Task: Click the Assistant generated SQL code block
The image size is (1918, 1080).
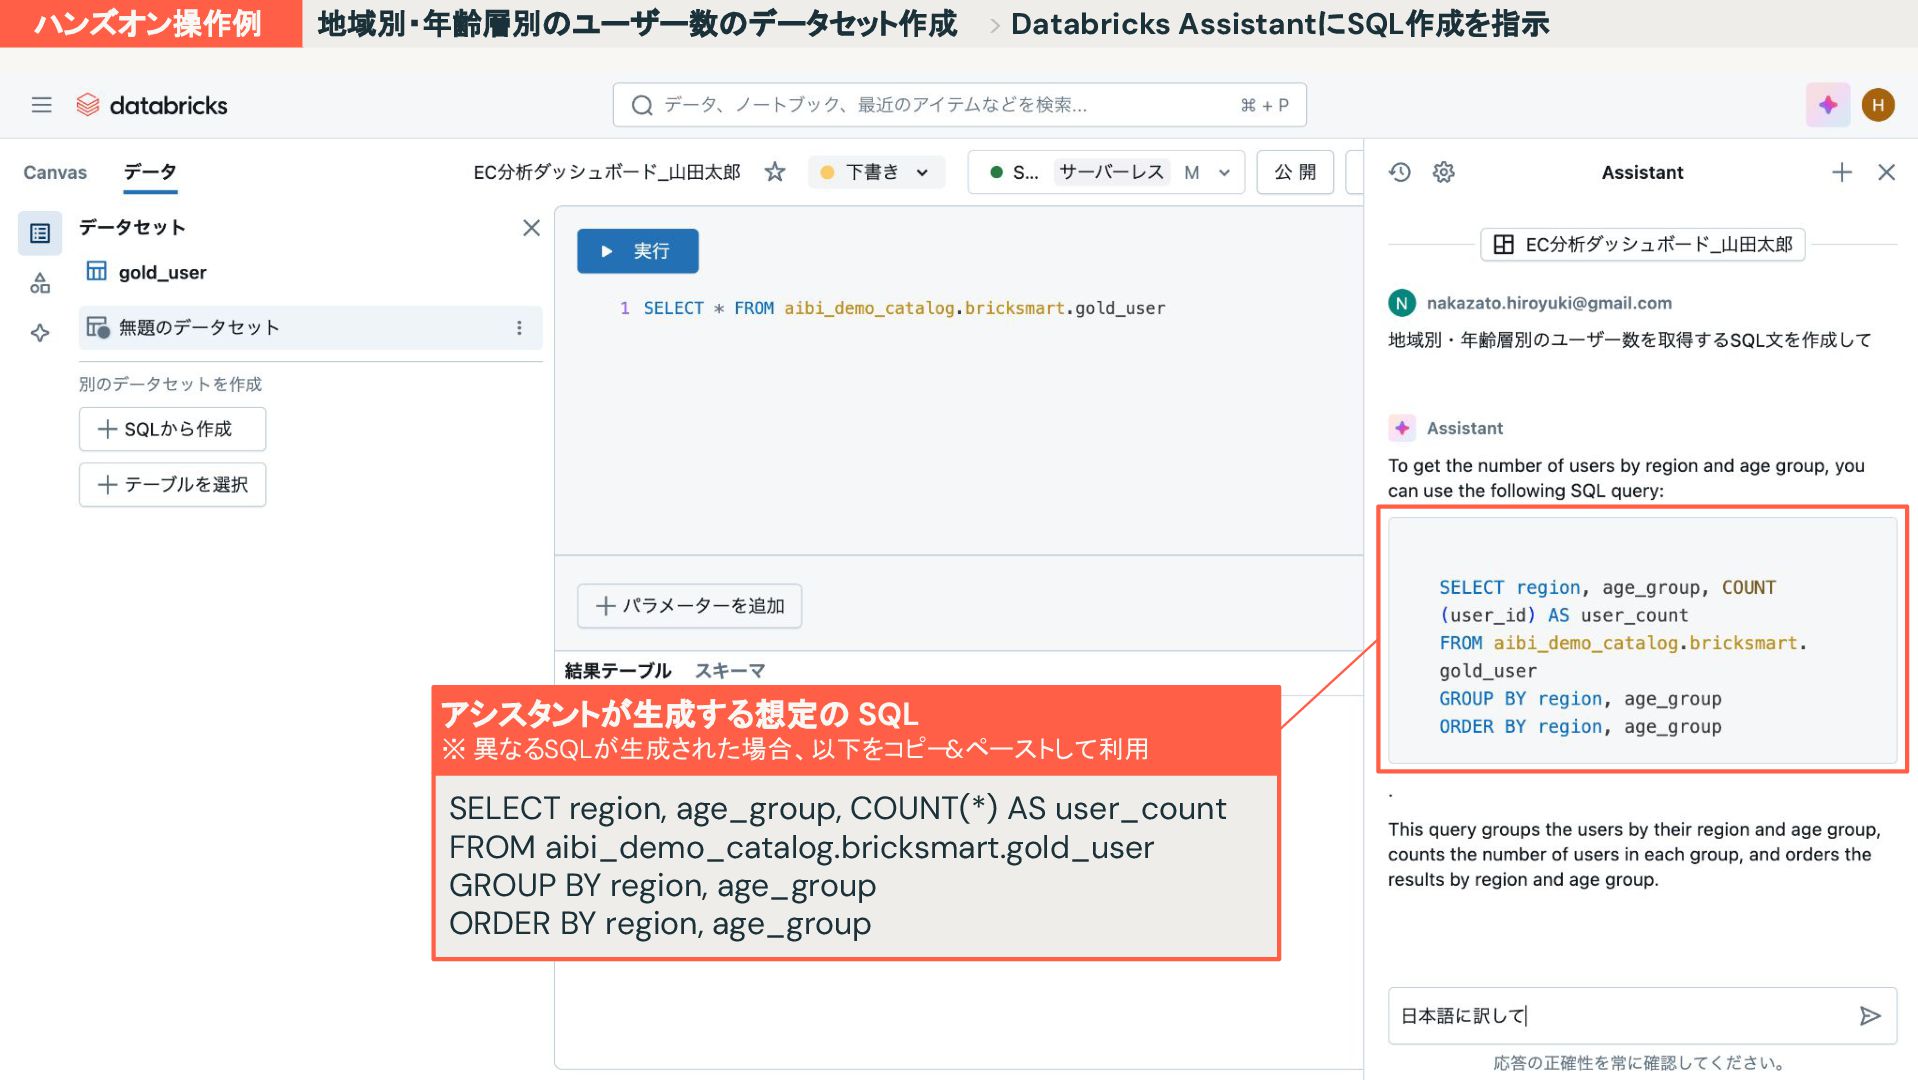Action: tap(1642, 640)
